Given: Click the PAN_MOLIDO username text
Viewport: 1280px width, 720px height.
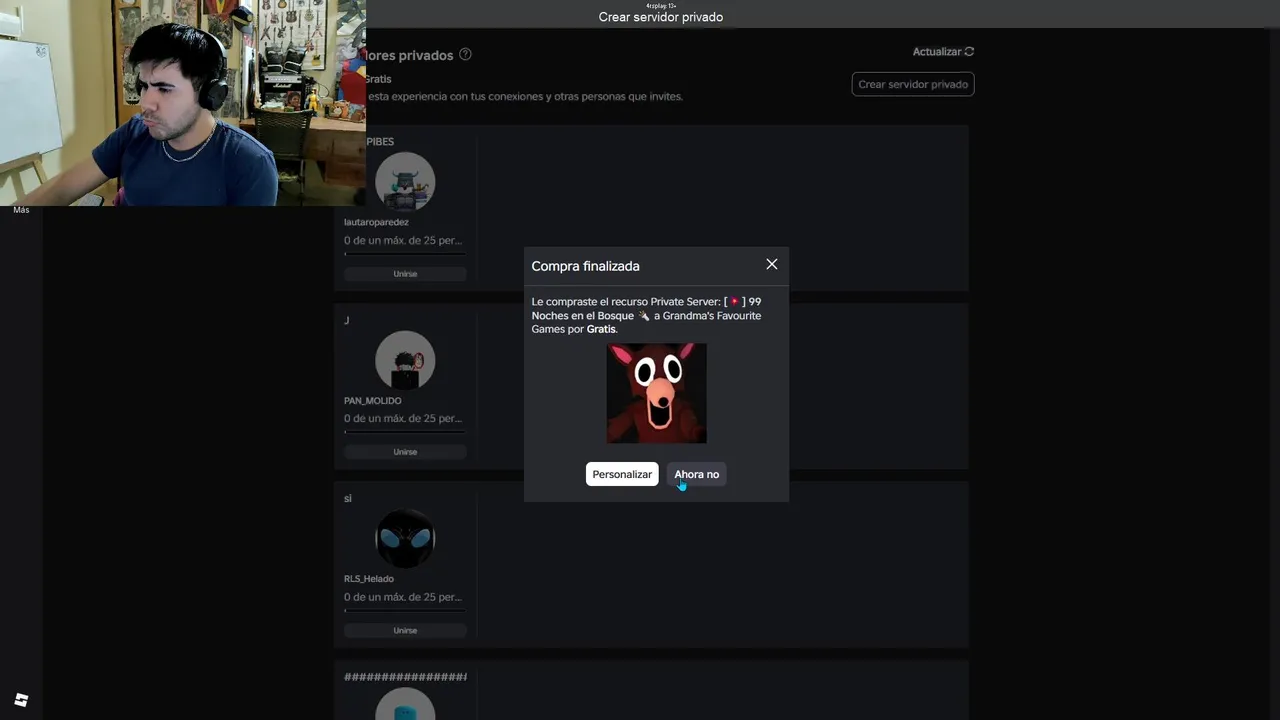Looking at the screenshot, I should click(x=372, y=400).
